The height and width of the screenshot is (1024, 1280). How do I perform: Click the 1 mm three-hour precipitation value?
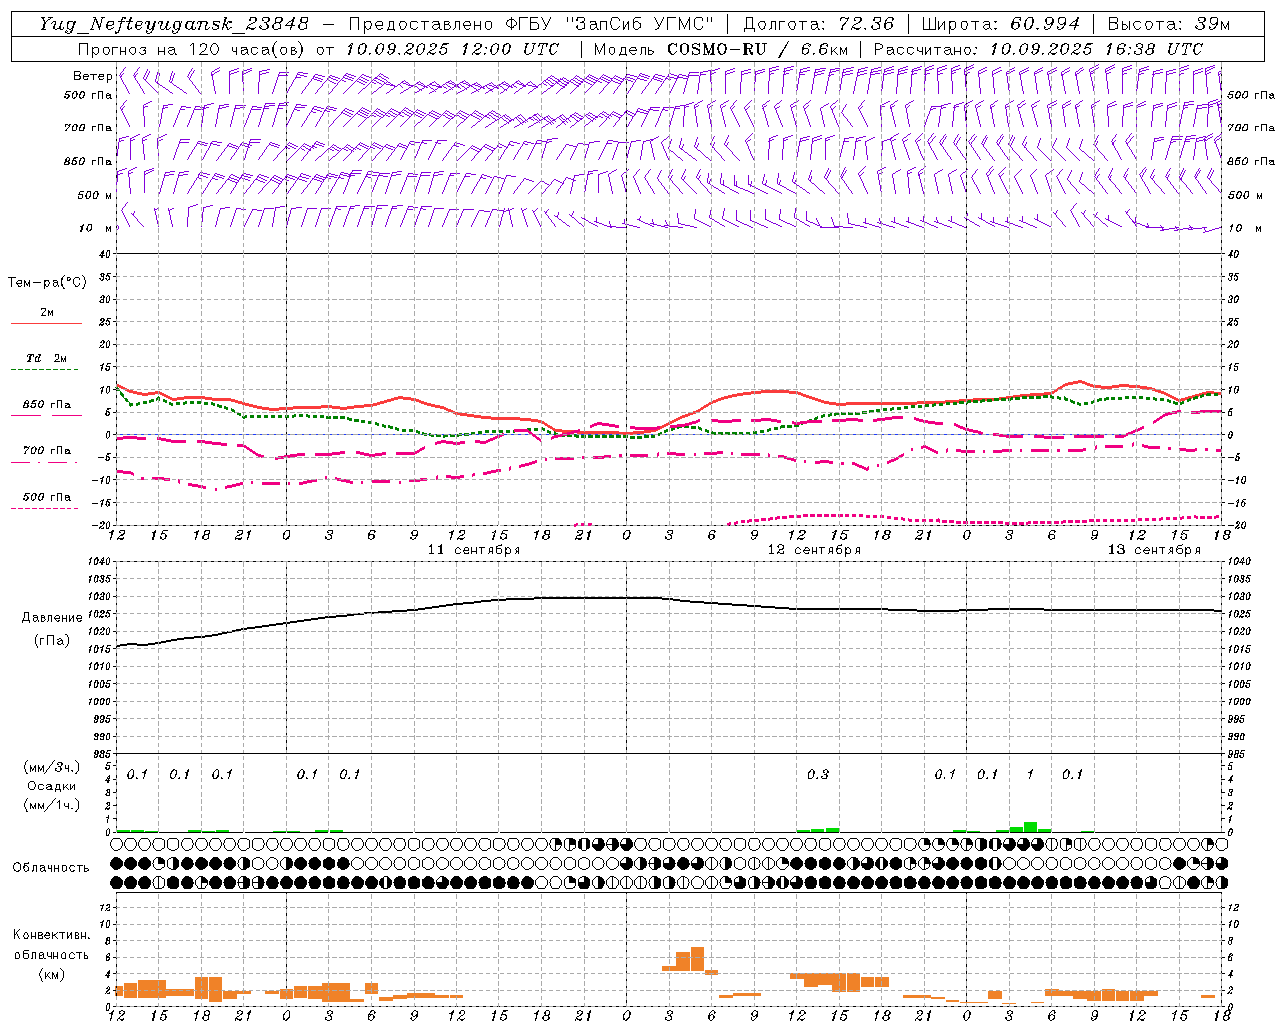(1030, 774)
